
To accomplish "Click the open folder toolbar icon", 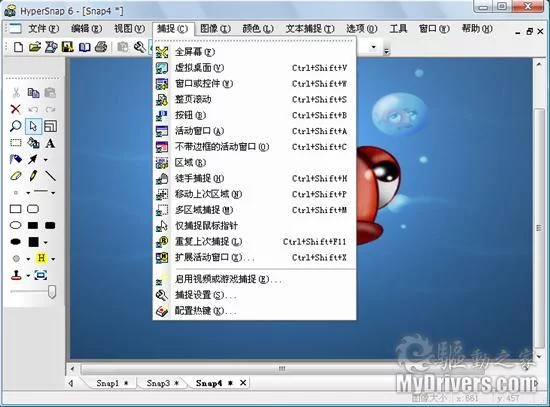I will tap(35, 47).
